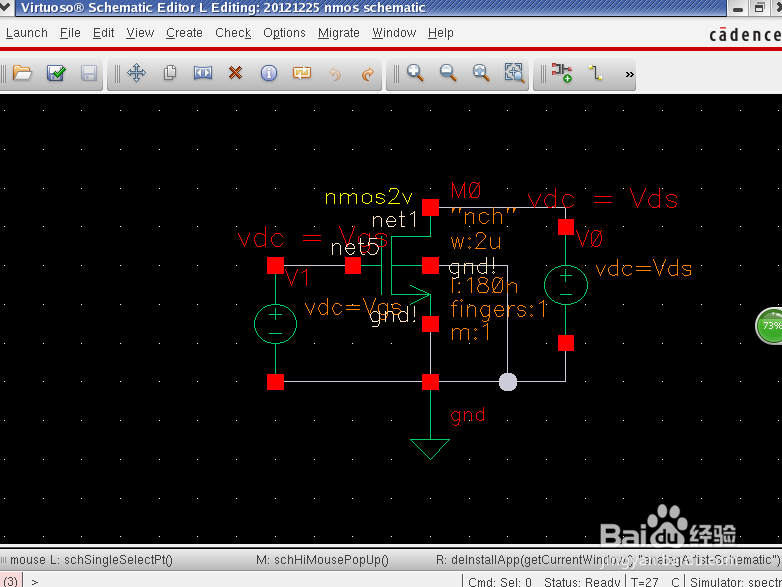Open the Edit menu
The image size is (782, 587).
click(x=104, y=33)
